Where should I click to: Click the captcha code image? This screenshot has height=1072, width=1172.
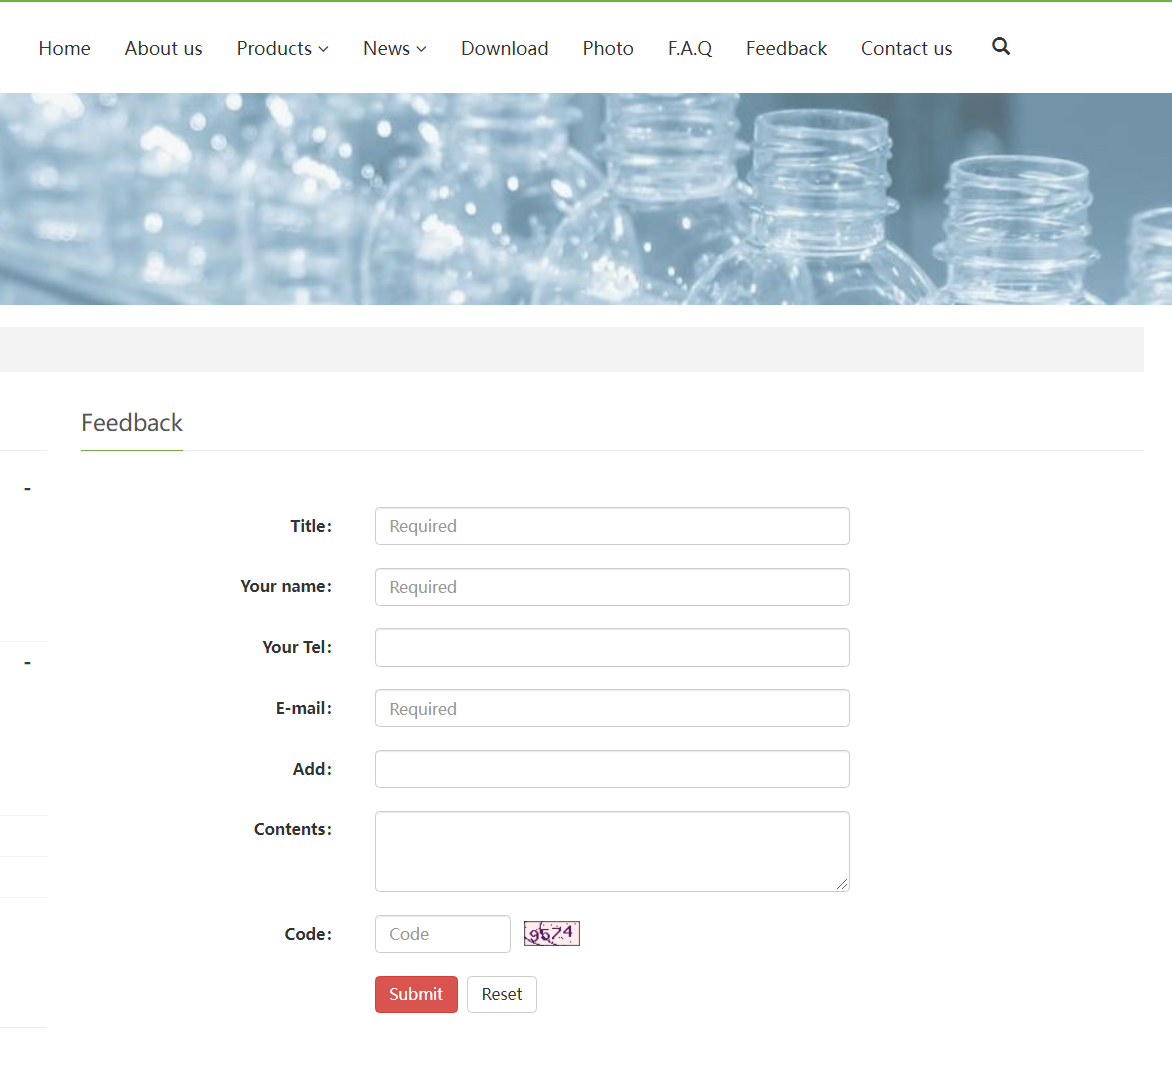click(552, 934)
